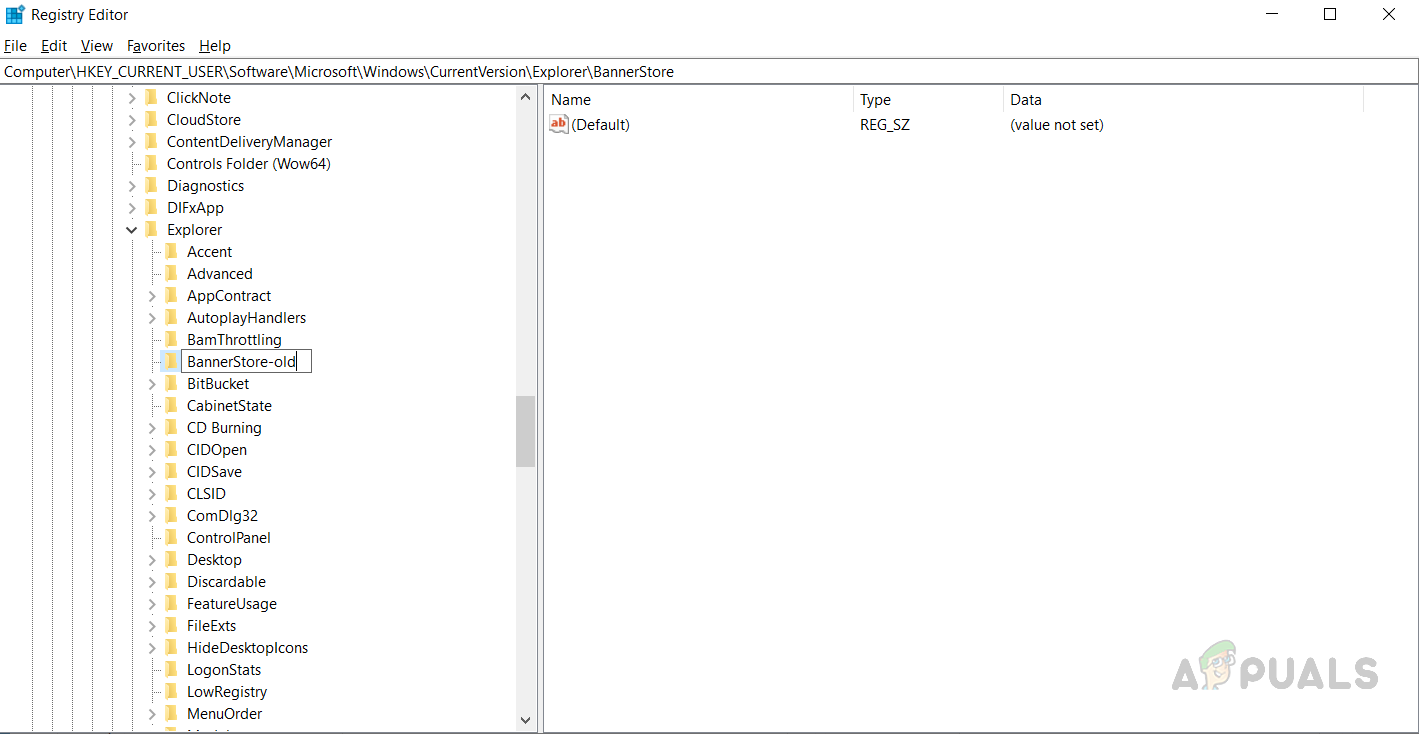Select the Controls Folder (Wow64) key
Viewport: 1419px width, 734px height.
[x=249, y=163]
